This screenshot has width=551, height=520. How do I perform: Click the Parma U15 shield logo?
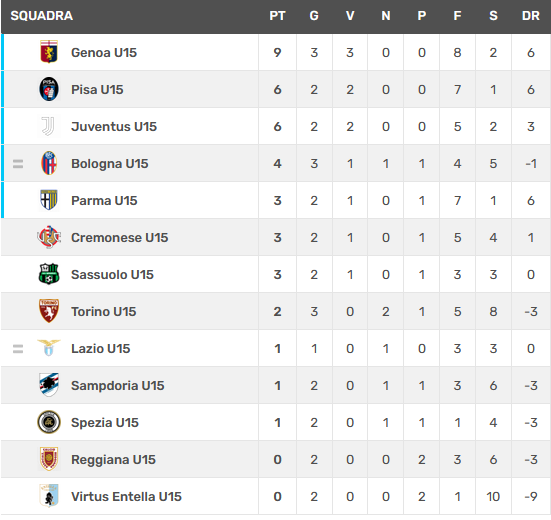[x=49, y=200]
